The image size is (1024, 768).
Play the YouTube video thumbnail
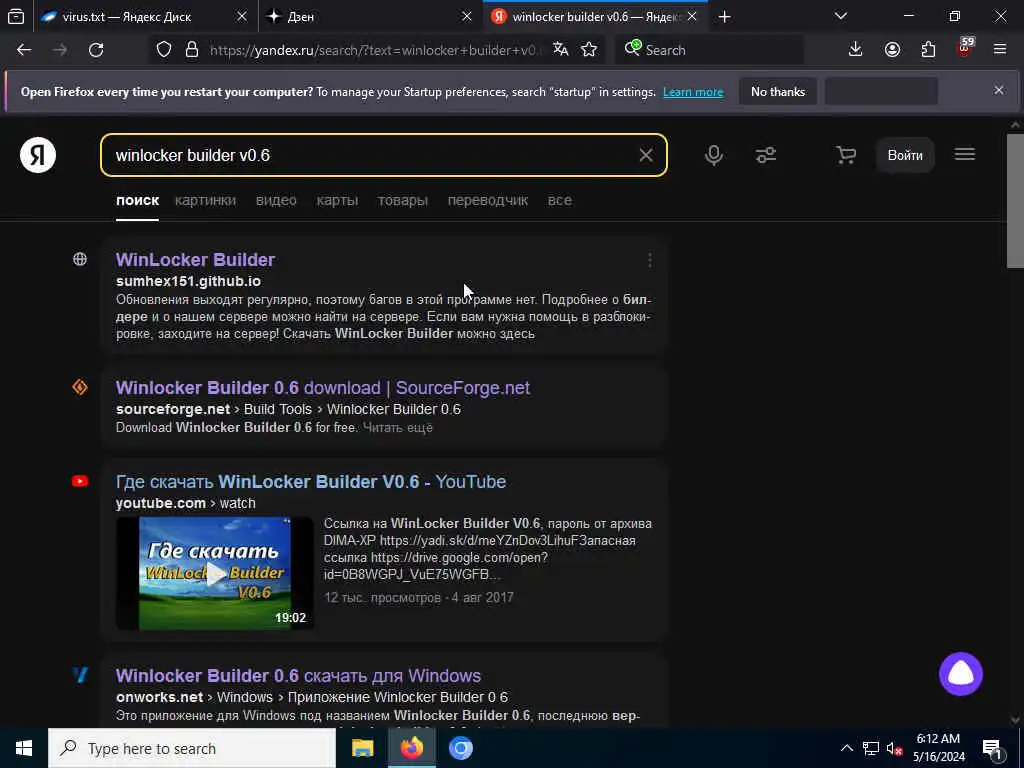click(215, 573)
